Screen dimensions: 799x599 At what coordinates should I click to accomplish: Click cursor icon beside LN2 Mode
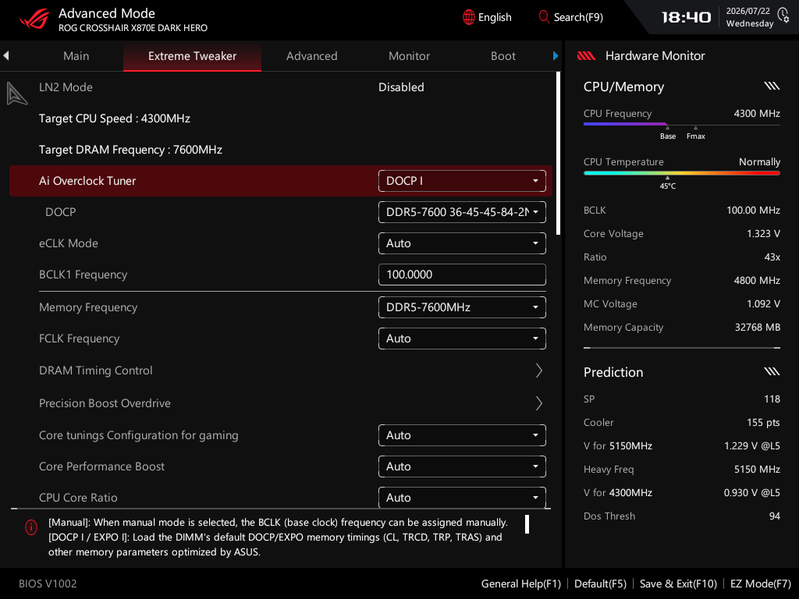pos(16,94)
